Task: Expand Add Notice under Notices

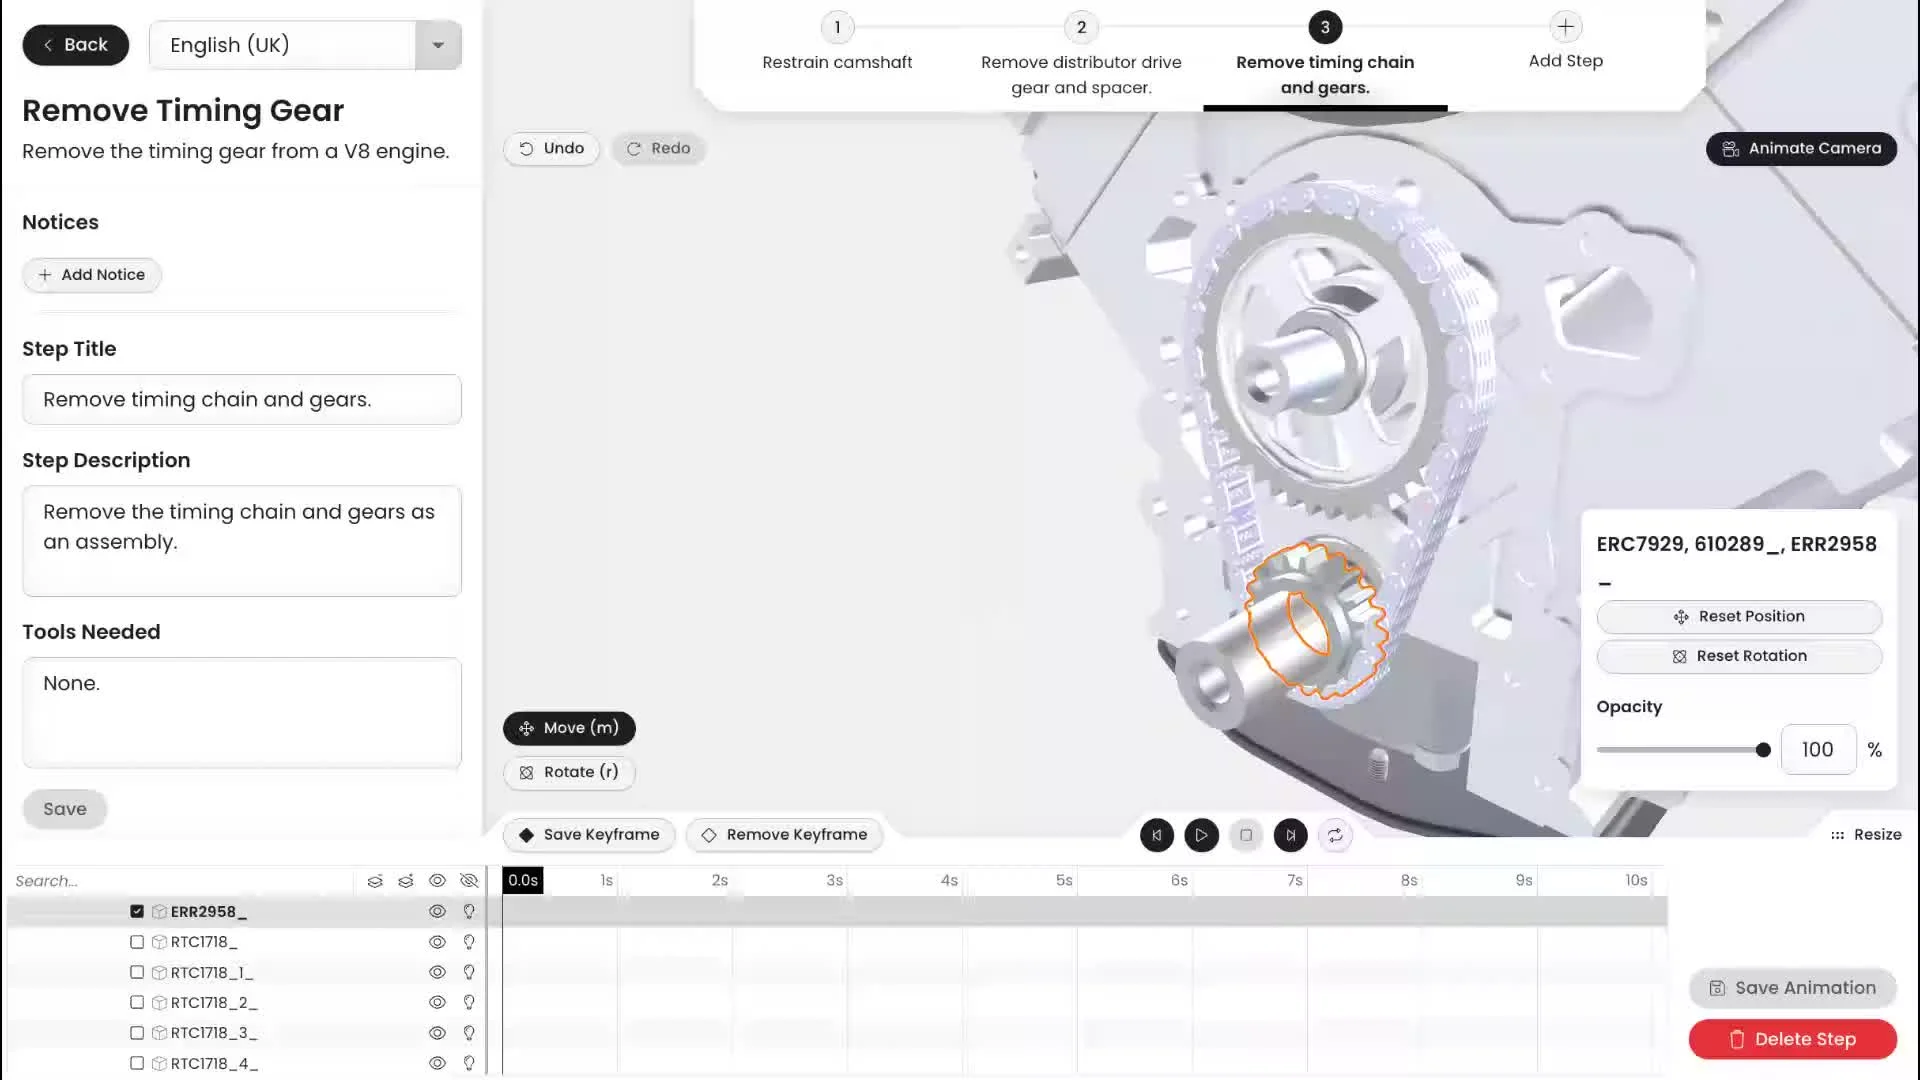Action: [92, 275]
